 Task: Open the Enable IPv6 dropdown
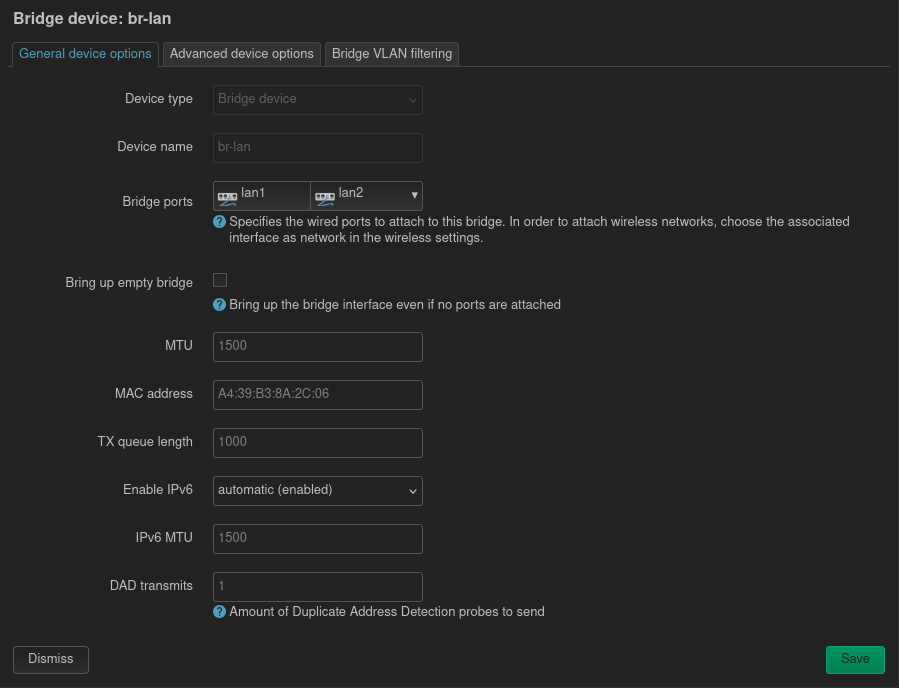click(318, 491)
